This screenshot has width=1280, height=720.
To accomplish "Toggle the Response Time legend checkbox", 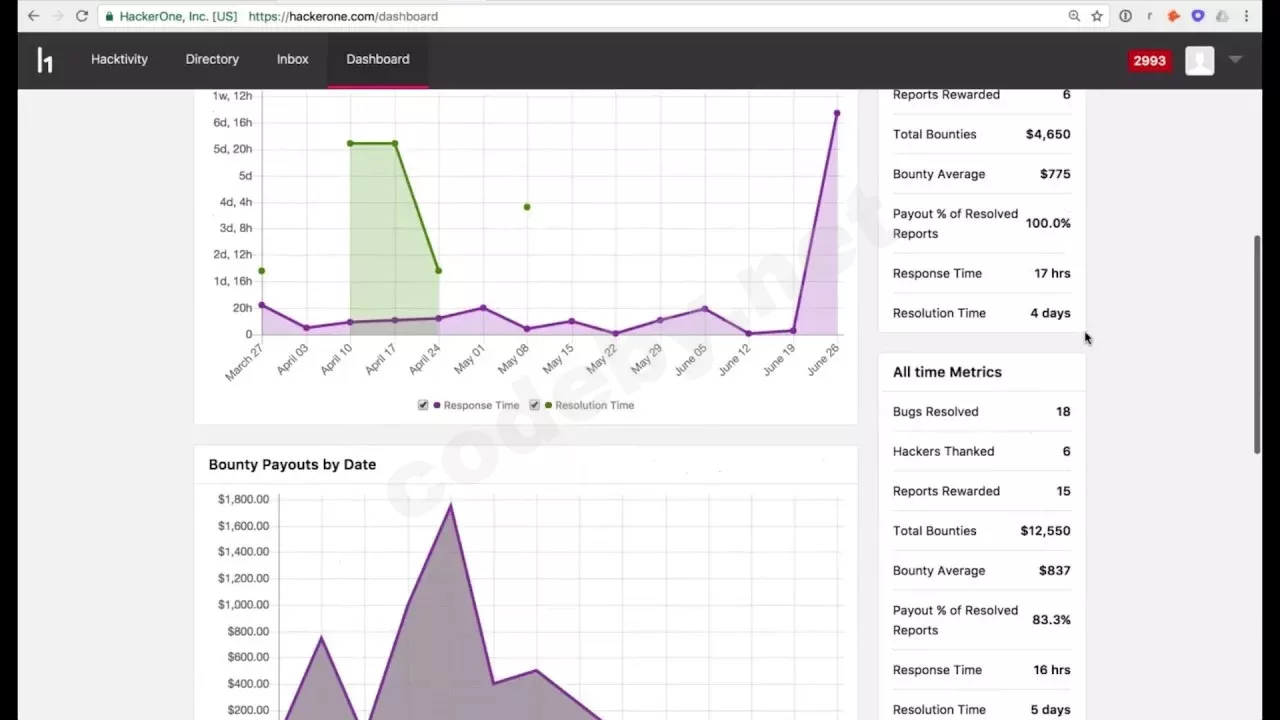I will pos(423,405).
